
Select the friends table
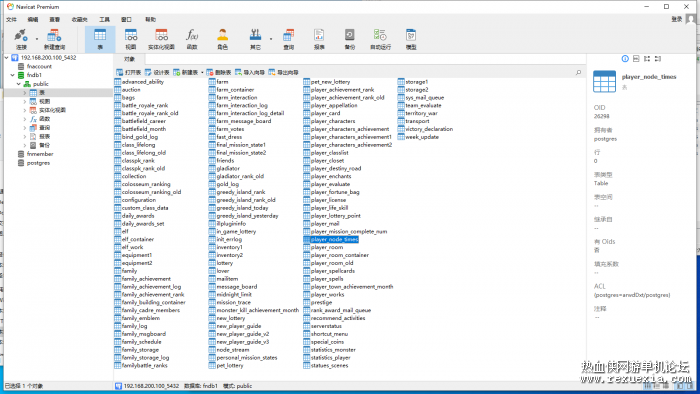225,161
